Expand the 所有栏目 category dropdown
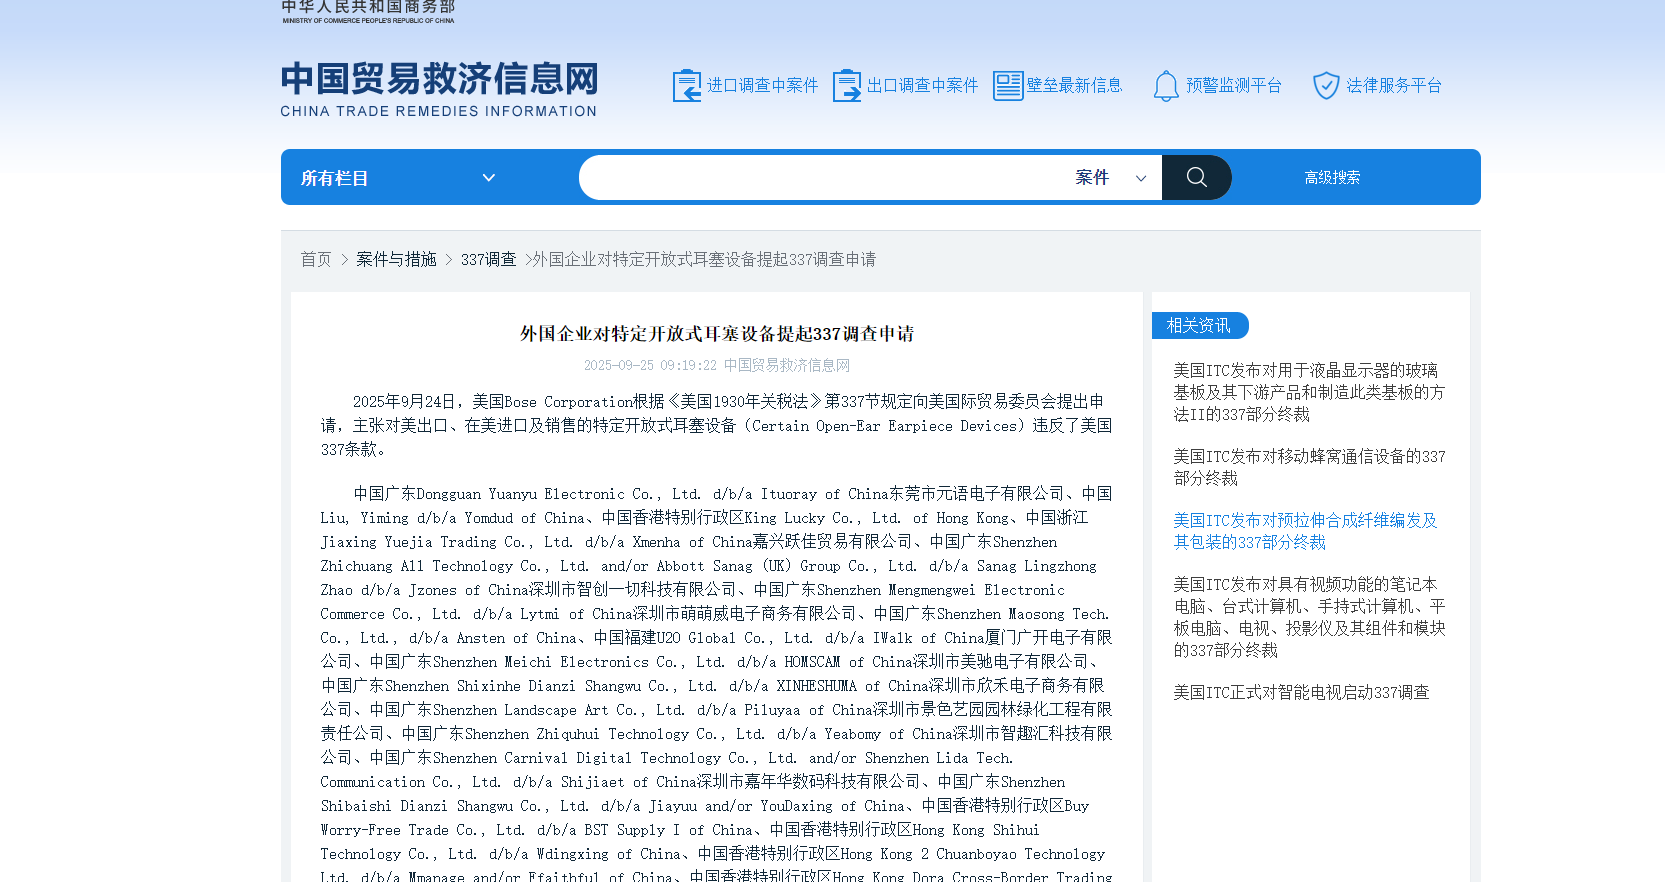Image resolution: width=1665 pixels, height=882 pixels. point(397,178)
